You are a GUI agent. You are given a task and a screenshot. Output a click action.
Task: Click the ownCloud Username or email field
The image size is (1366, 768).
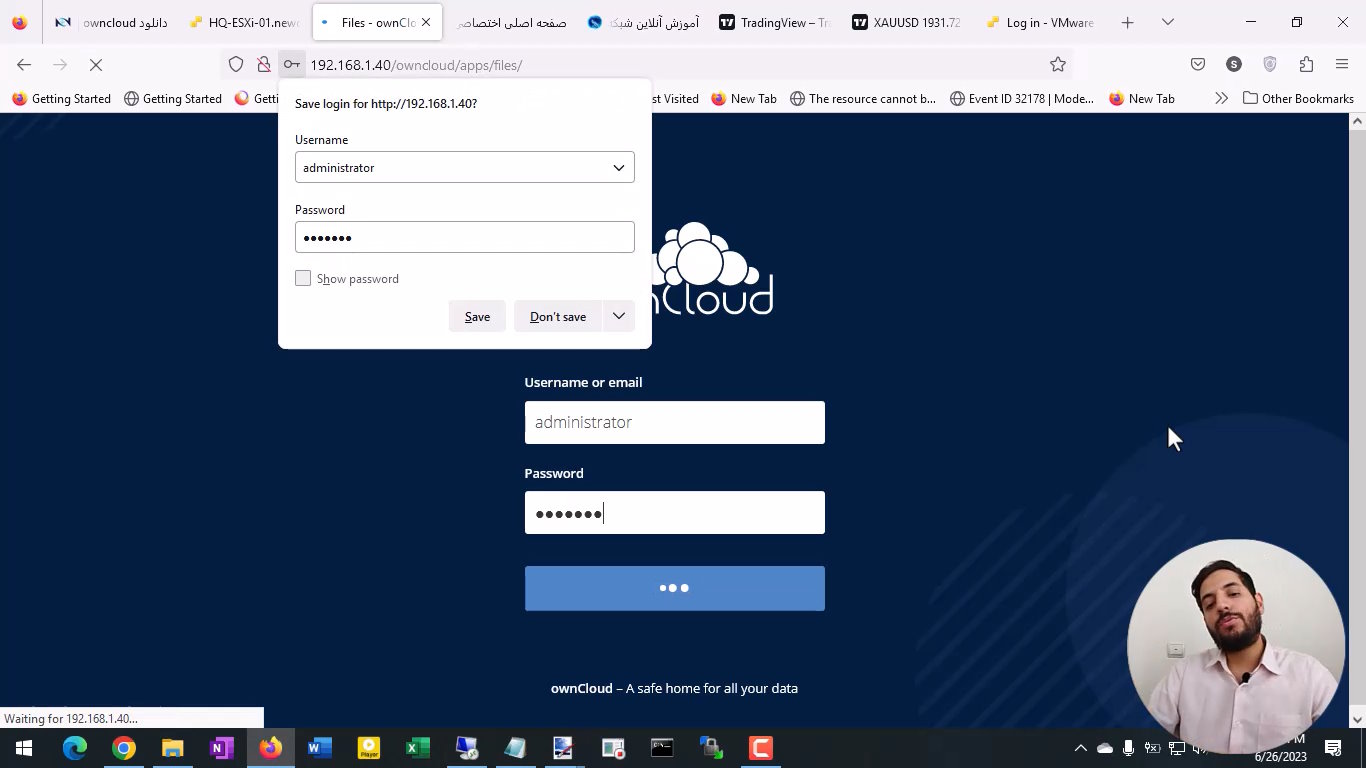pyautogui.click(x=675, y=422)
